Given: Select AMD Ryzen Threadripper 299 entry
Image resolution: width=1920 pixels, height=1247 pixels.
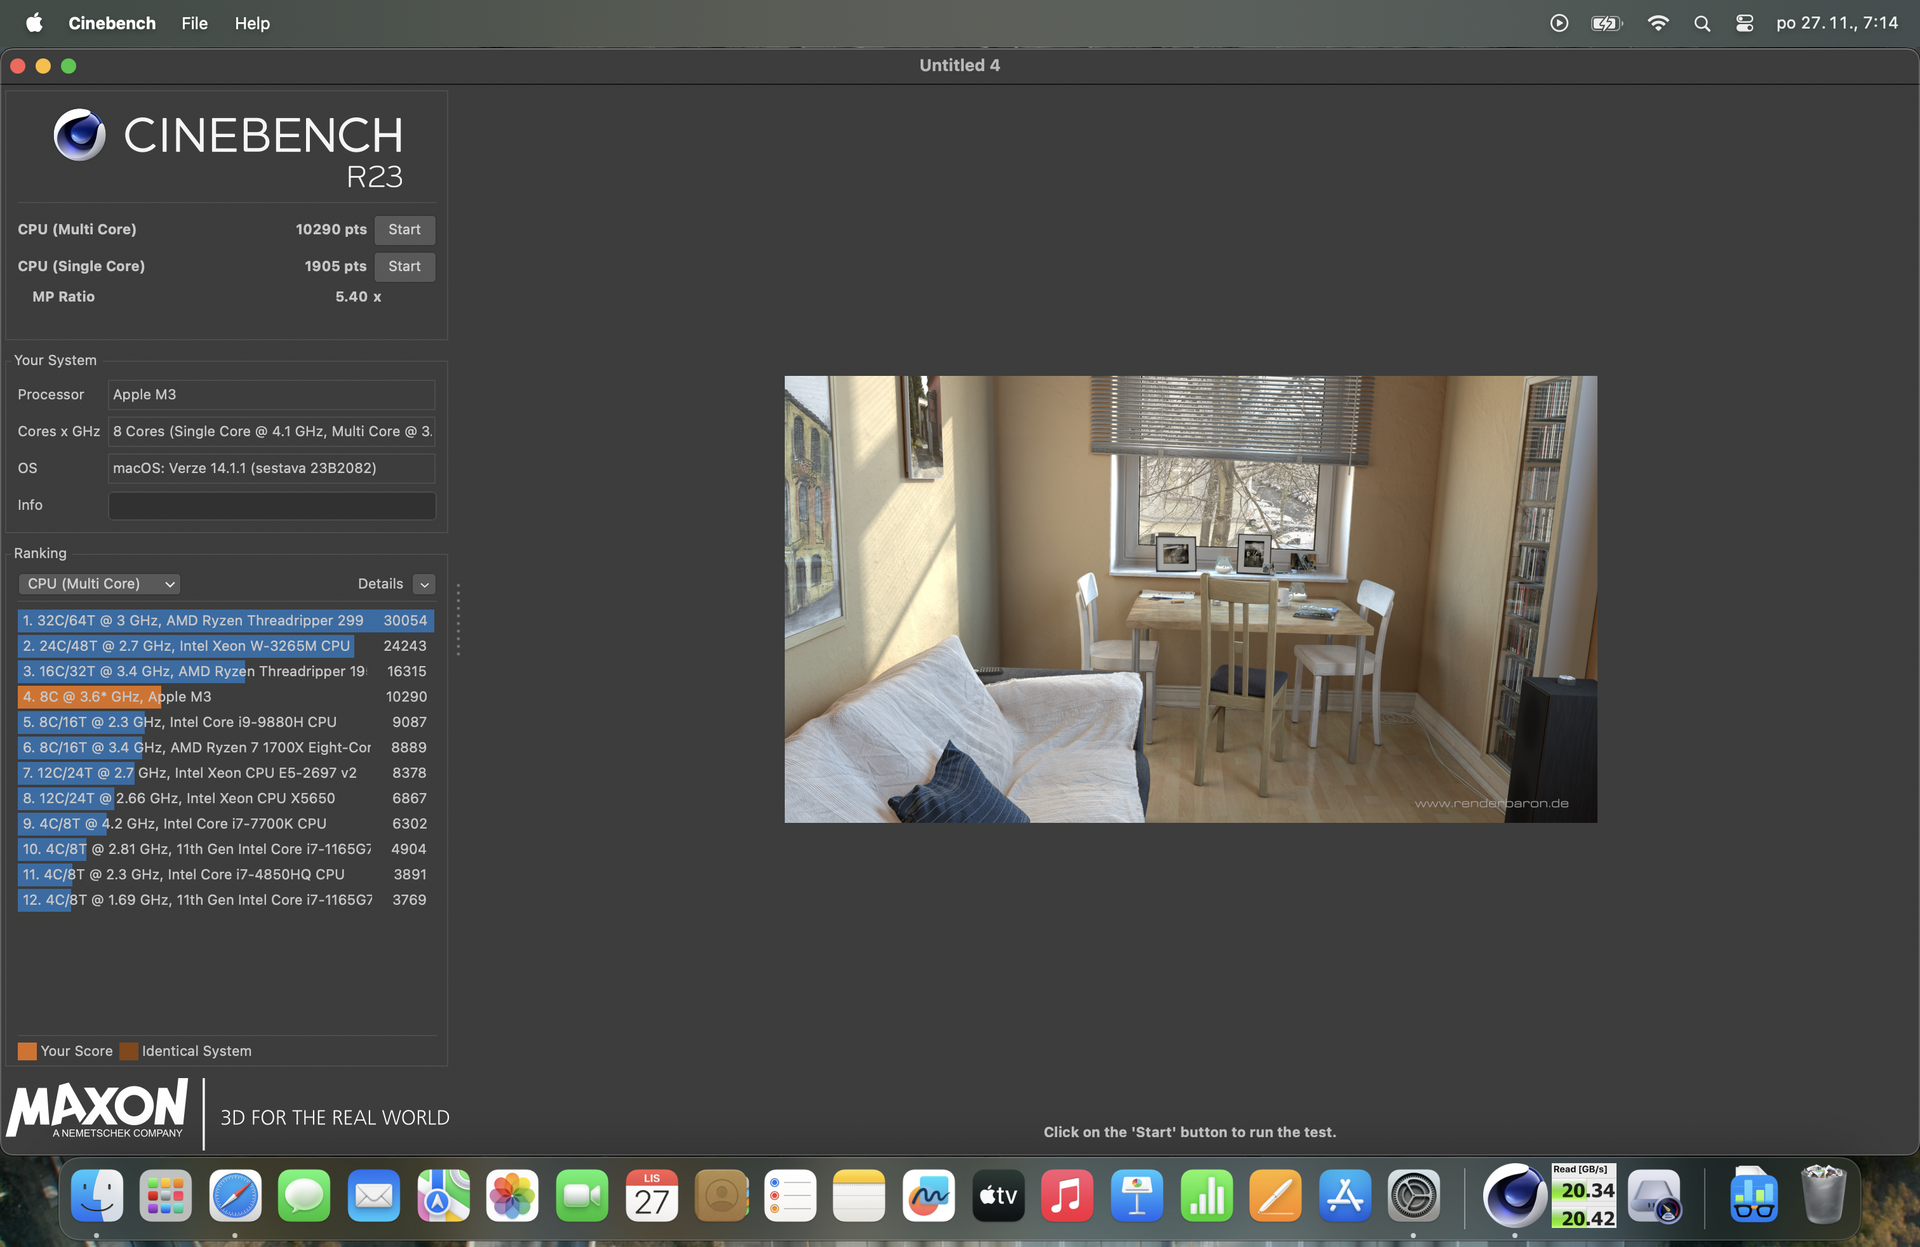Looking at the screenshot, I should point(224,620).
